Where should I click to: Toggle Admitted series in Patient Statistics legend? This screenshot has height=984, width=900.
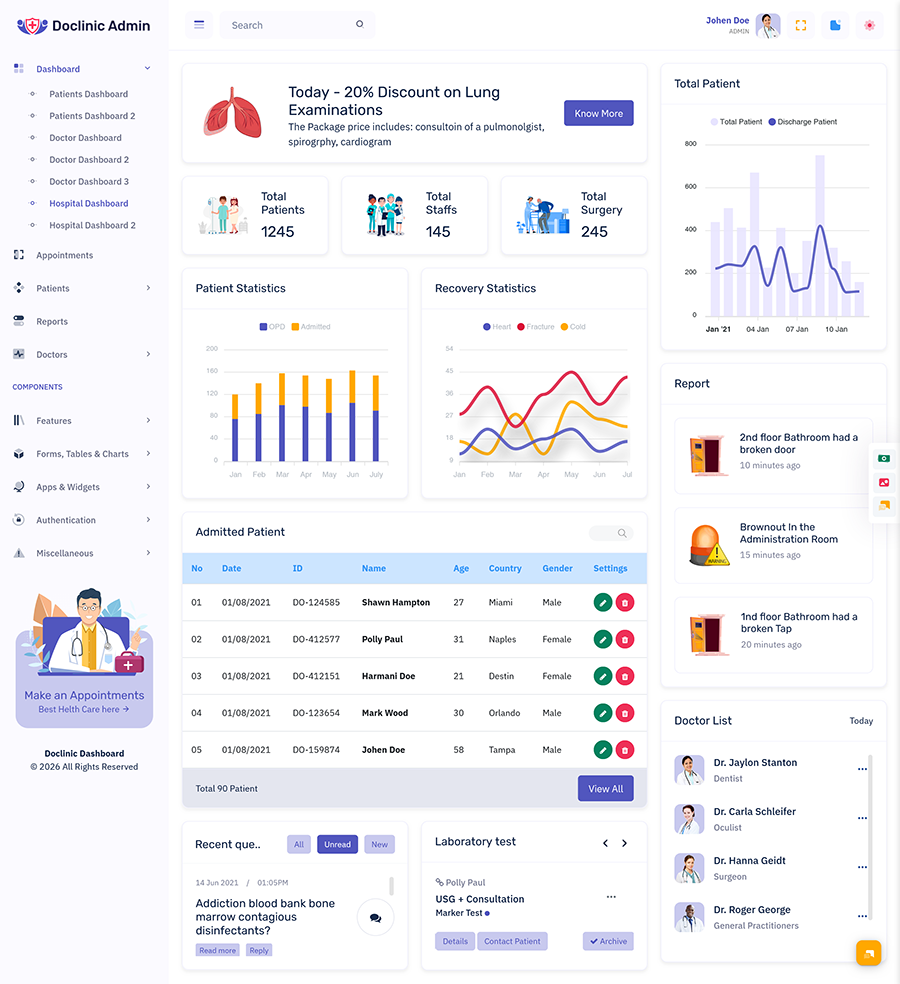pos(311,326)
